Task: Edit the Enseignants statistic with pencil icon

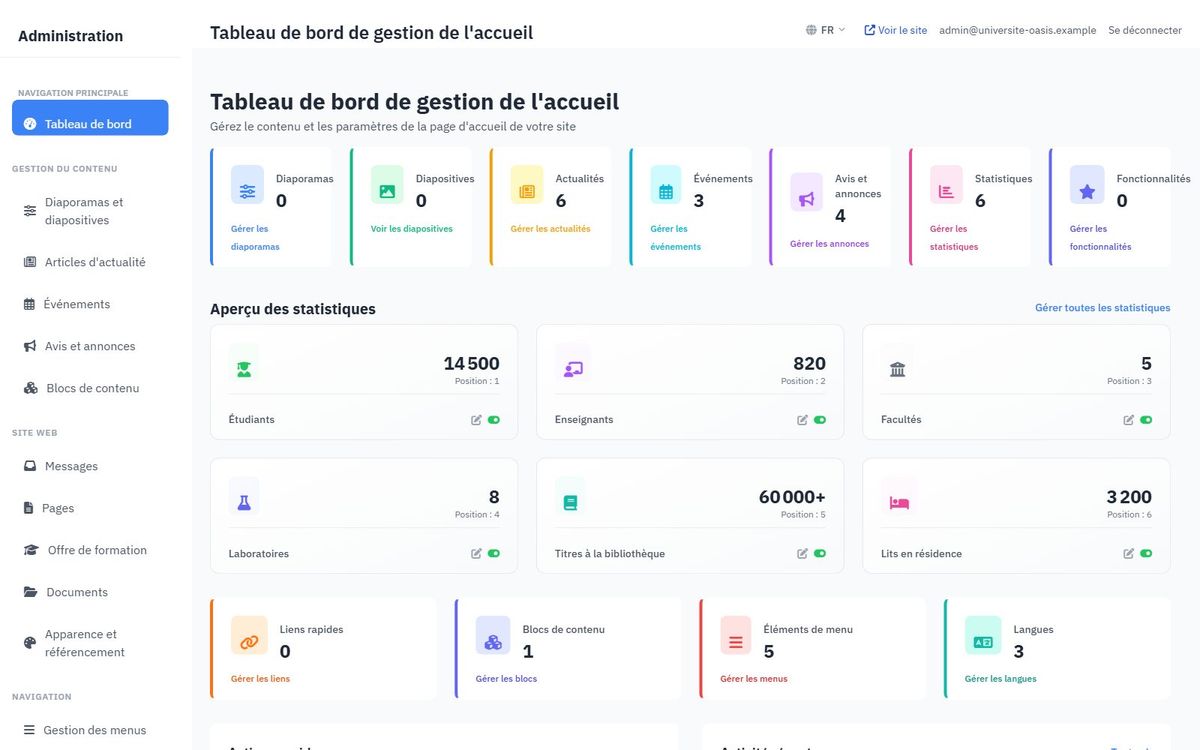Action: tap(803, 420)
